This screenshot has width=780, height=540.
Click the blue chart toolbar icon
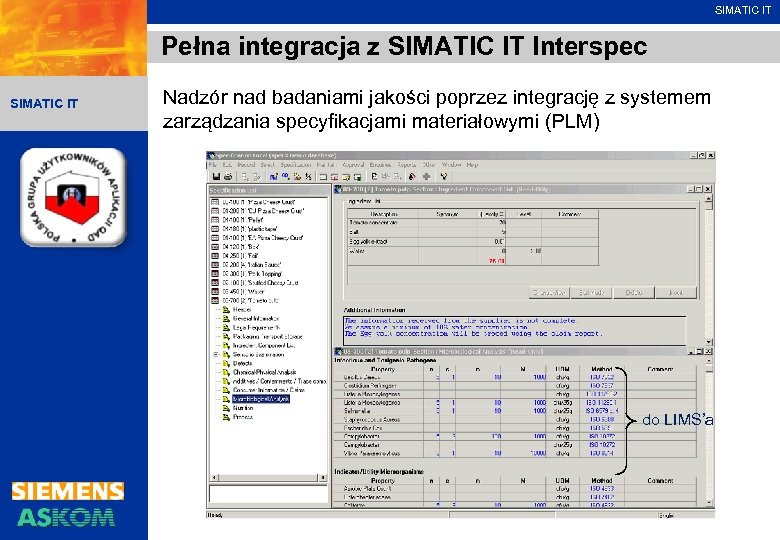(273, 177)
